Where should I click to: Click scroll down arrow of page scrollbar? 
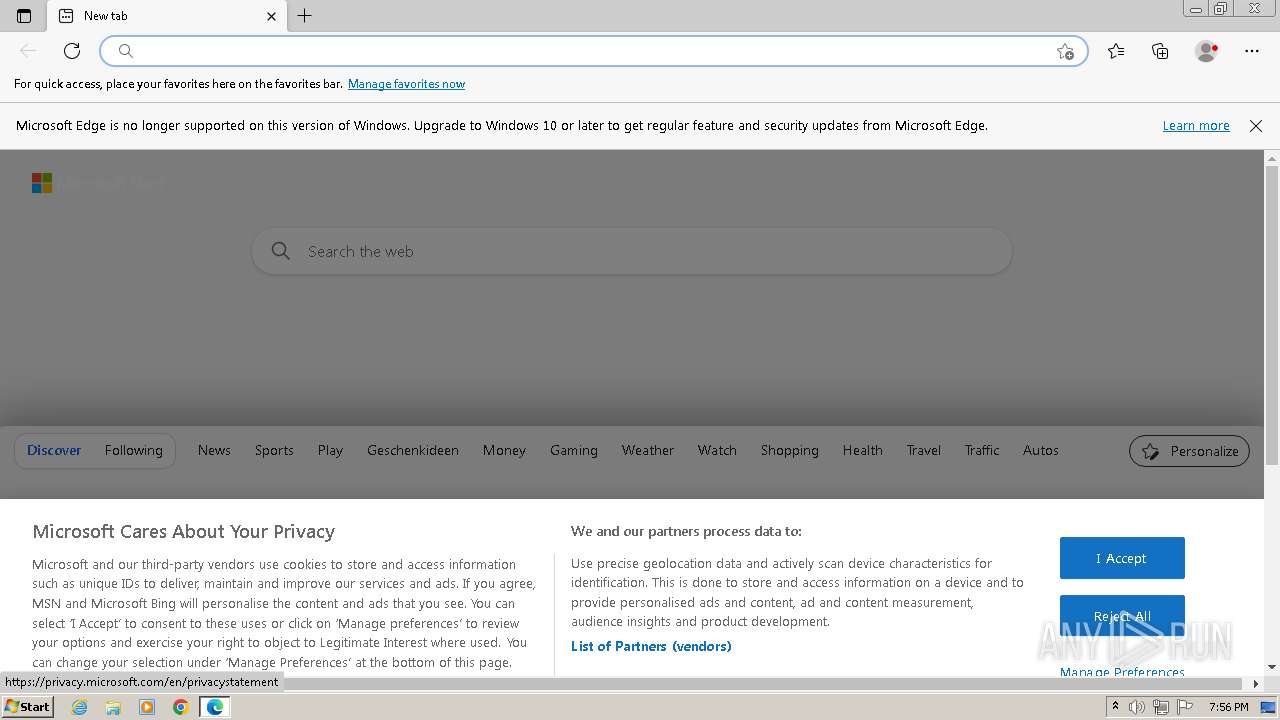pos(1272,667)
